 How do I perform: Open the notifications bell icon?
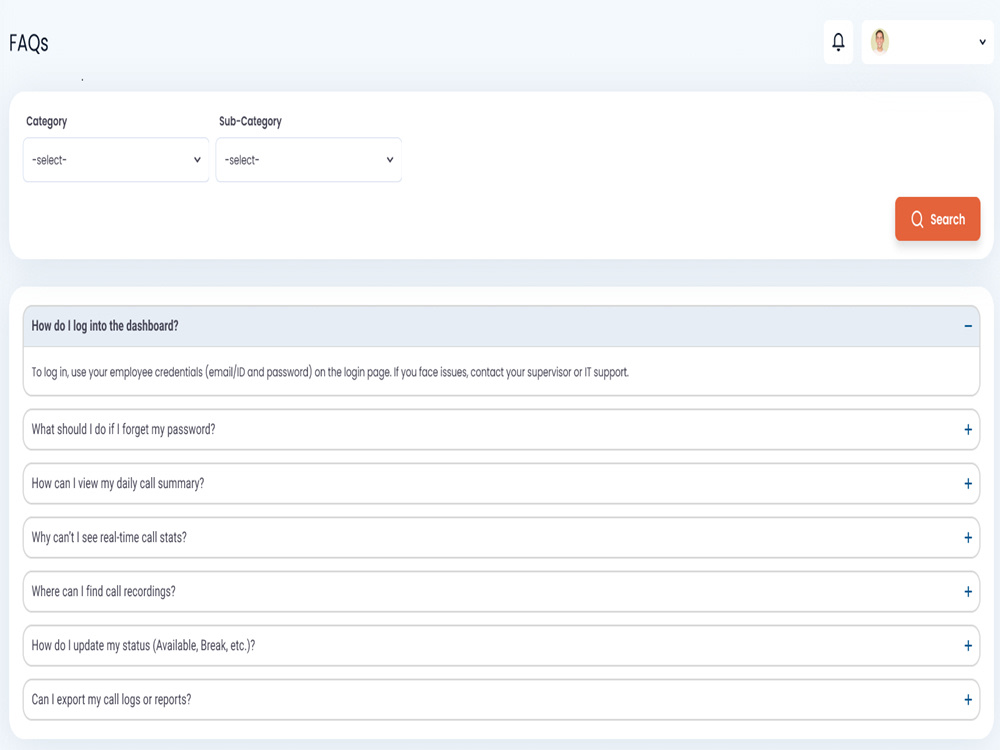pyautogui.click(x=838, y=42)
